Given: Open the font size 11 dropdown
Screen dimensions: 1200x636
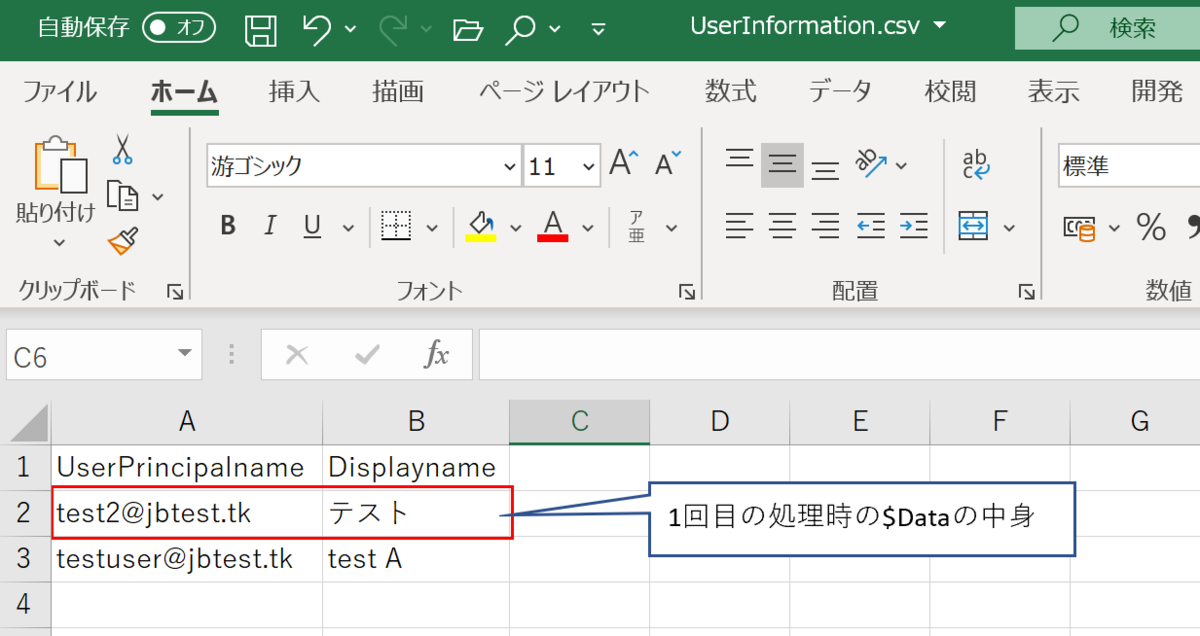Looking at the screenshot, I should (x=589, y=166).
